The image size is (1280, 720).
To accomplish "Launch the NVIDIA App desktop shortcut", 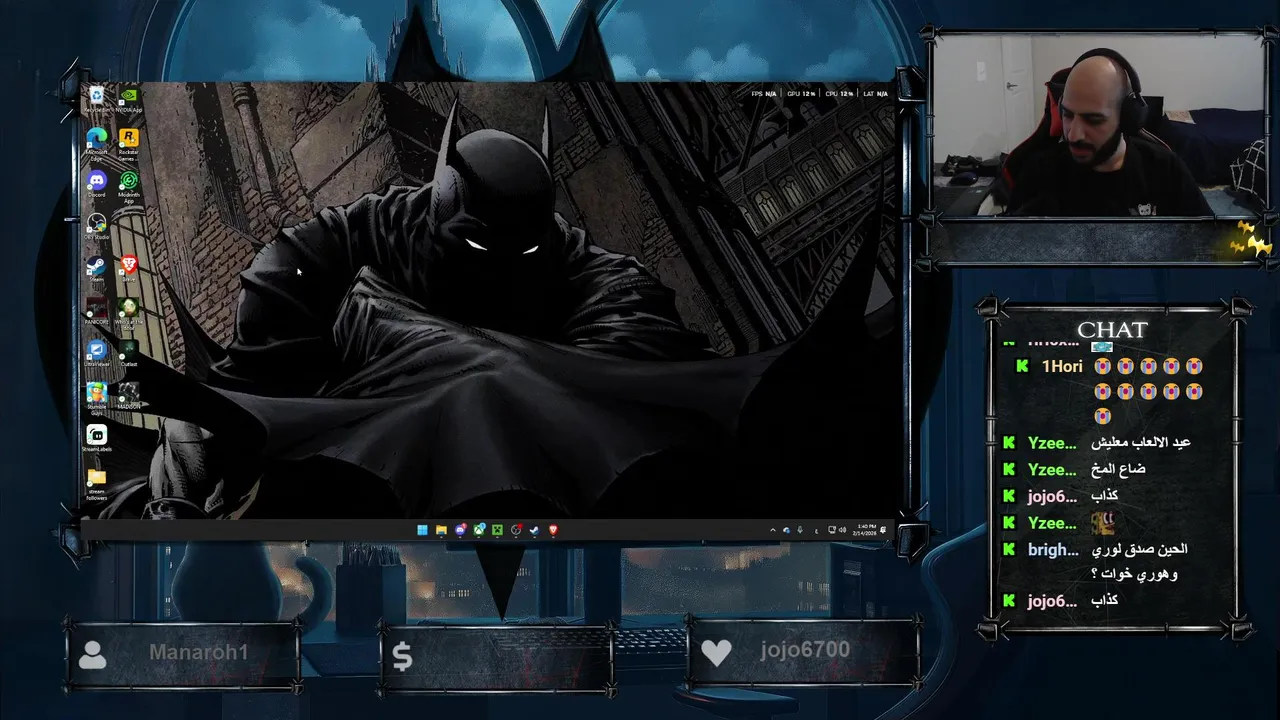I will [128, 100].
